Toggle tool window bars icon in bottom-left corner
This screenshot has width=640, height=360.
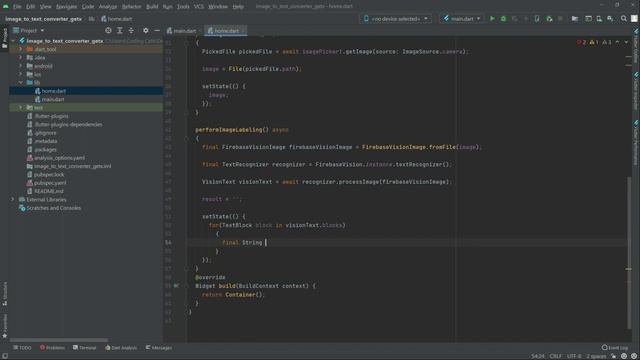click(5, 356)
